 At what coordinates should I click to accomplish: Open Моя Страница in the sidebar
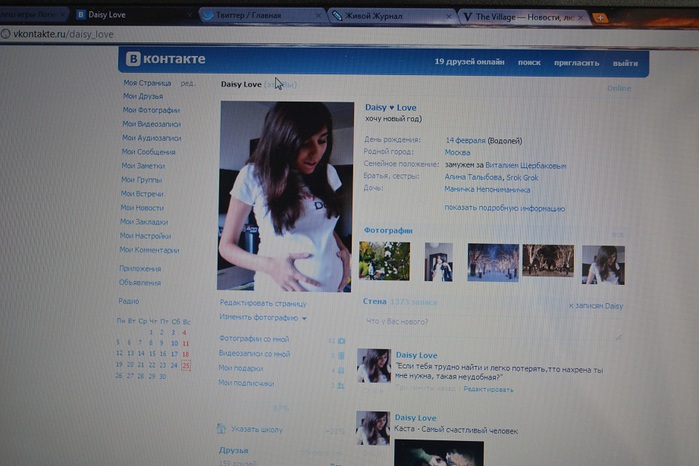[x=147, y=83]
